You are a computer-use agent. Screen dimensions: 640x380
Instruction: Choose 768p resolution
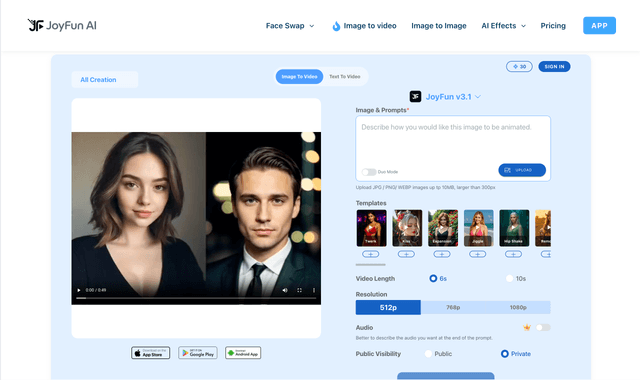point(453,307)
